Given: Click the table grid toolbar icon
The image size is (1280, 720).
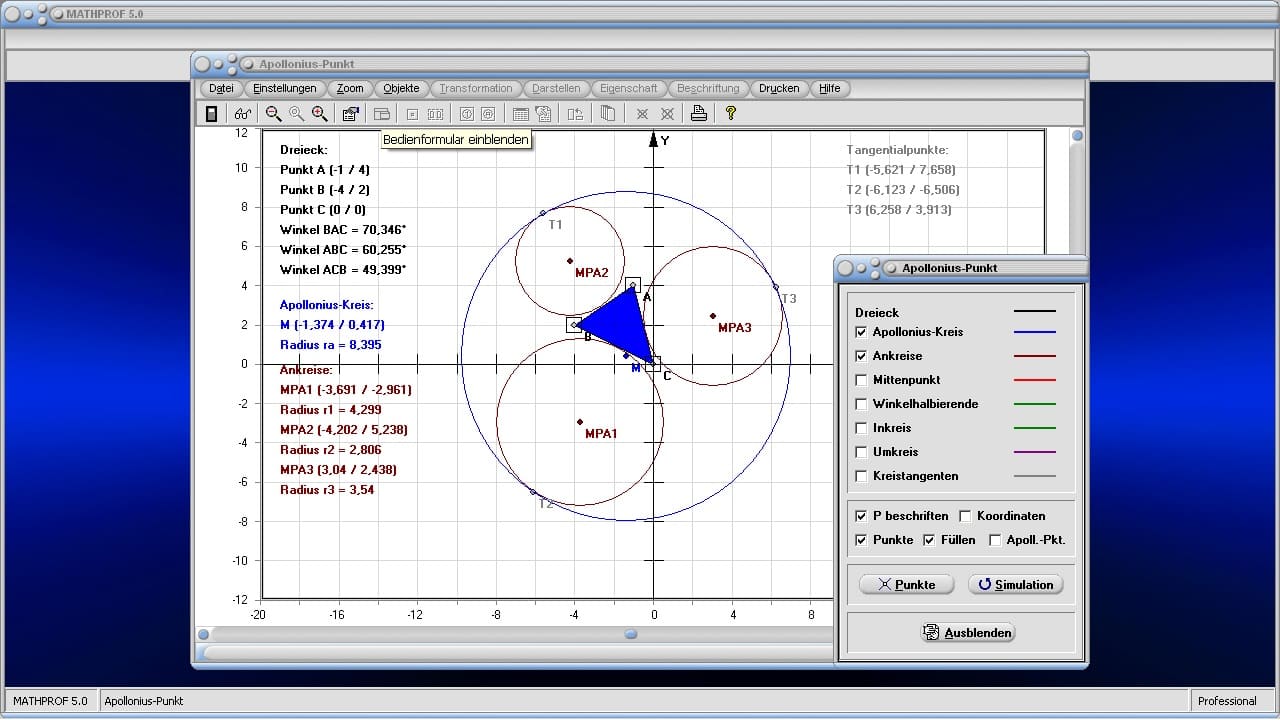Looking at the screenshot, I should click(520, 114).
